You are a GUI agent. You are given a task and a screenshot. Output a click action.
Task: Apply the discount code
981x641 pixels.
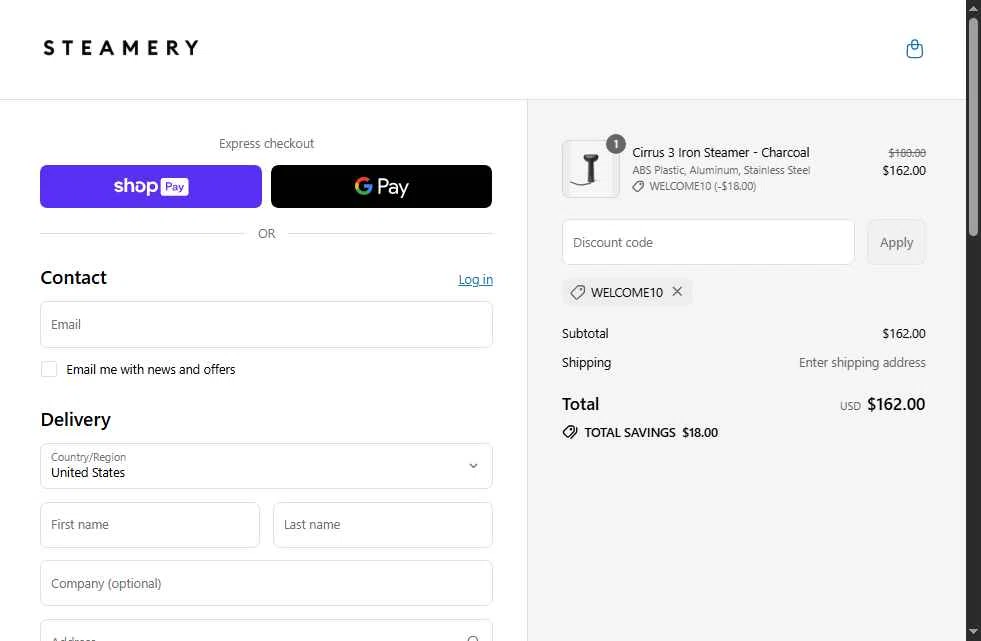click(896, 242)
